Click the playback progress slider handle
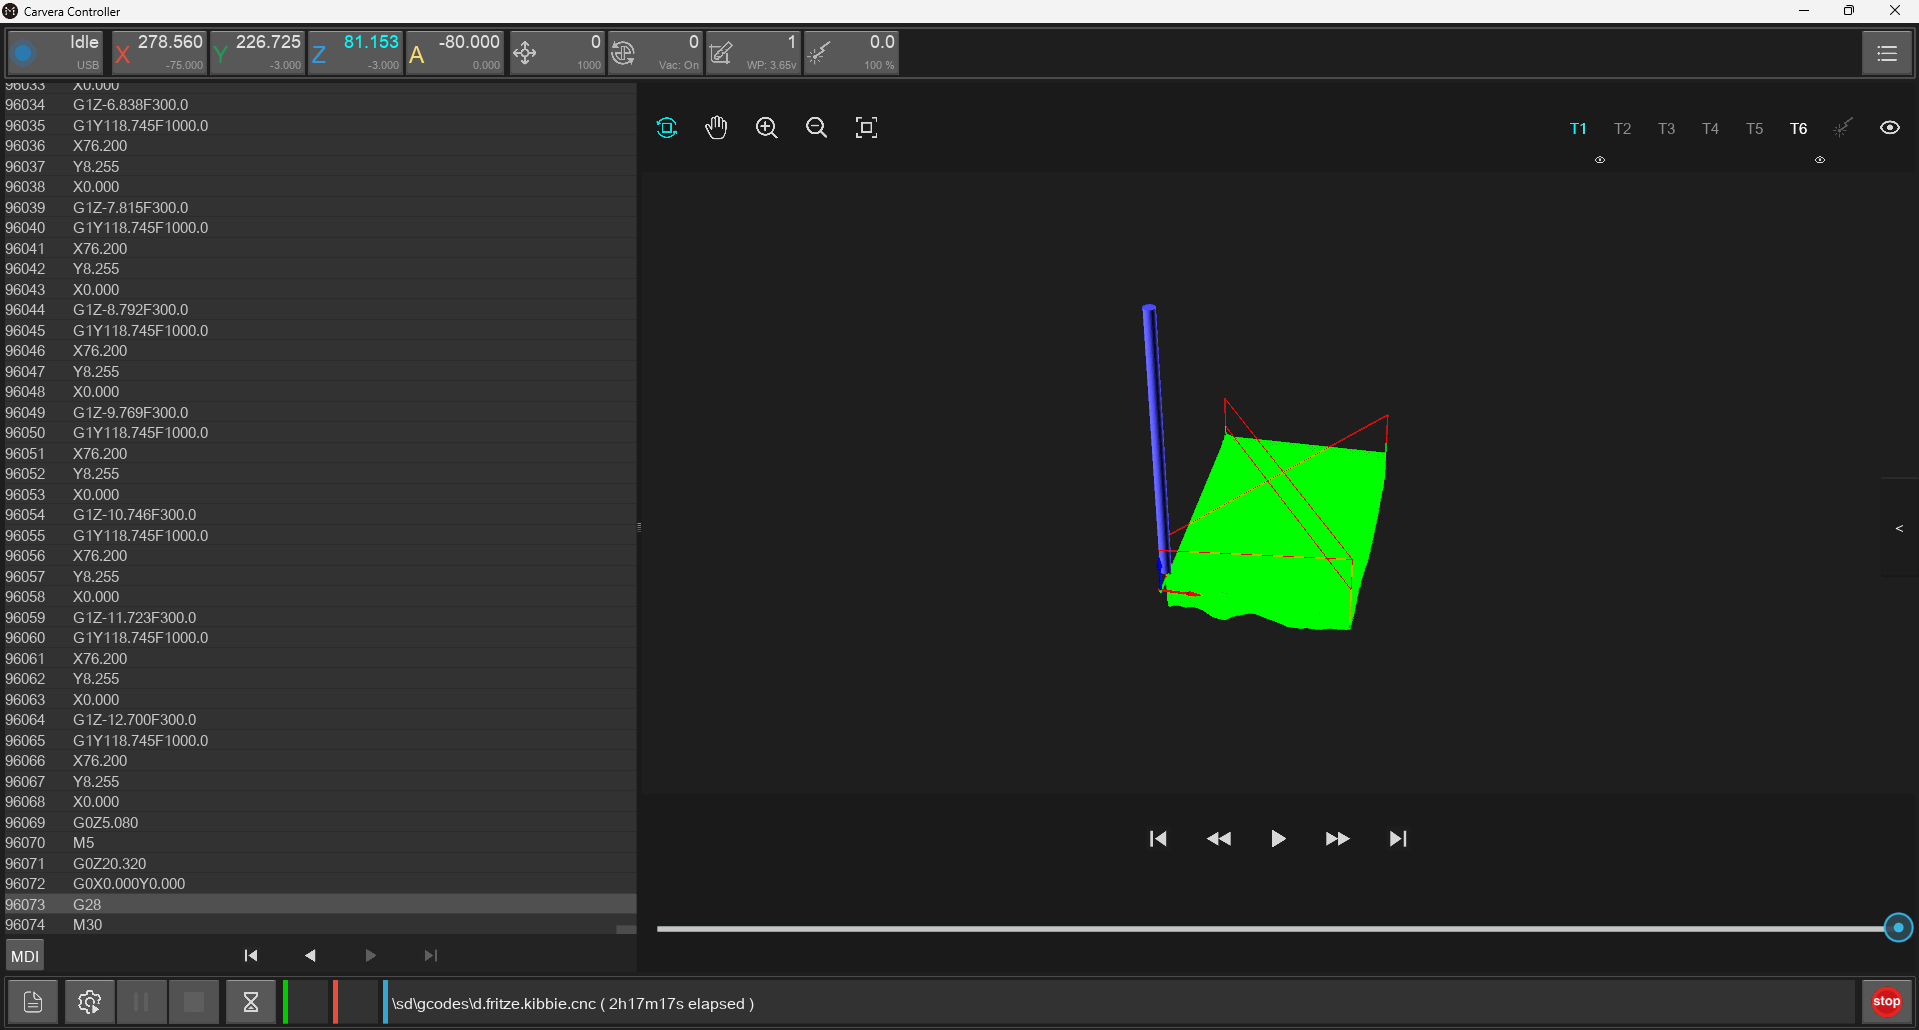Screen dimensions: 1919x1030 (1897, 927)
